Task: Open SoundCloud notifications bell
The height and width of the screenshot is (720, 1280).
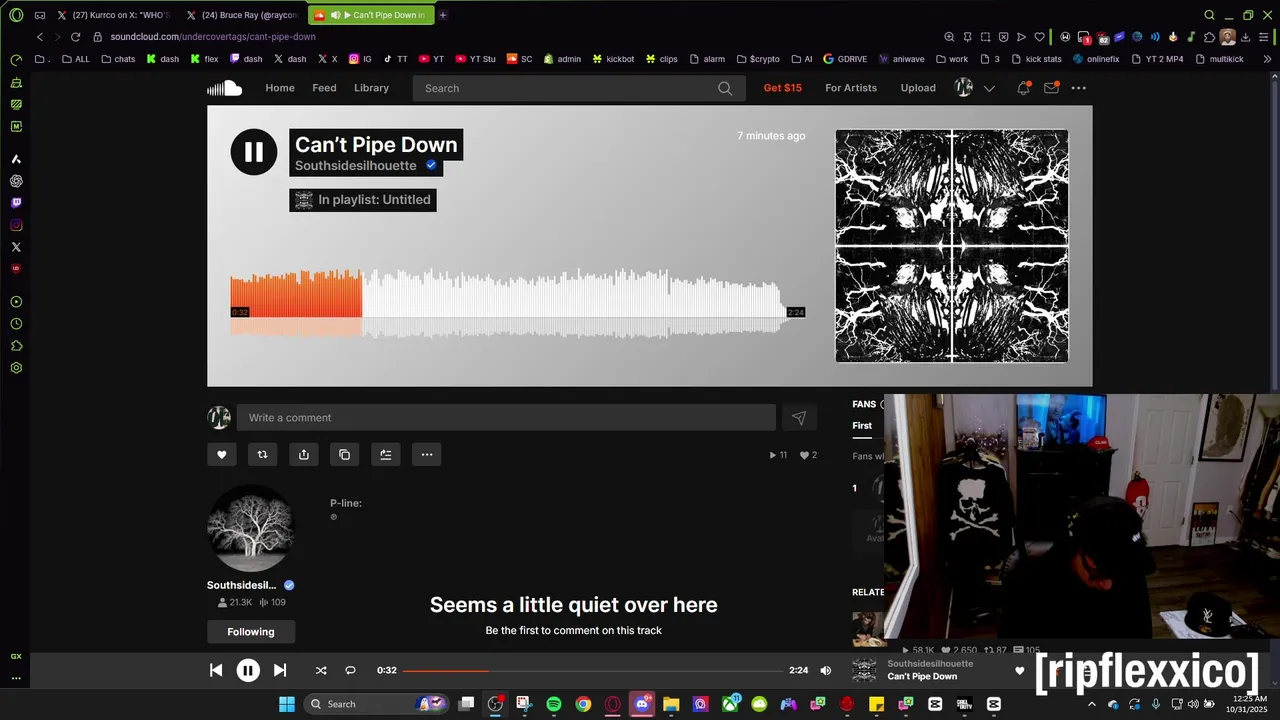Action: click(x=1023, y=88)
